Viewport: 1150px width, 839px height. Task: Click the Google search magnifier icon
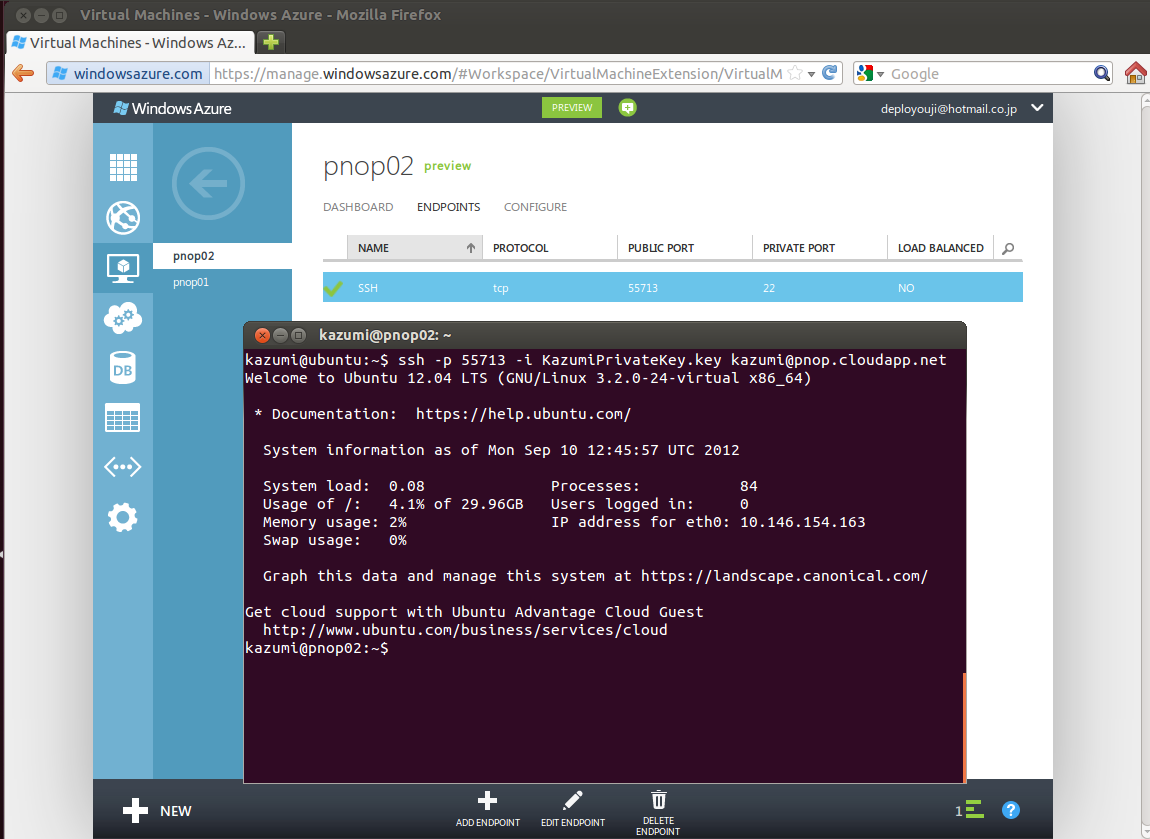pos(1101,73)
